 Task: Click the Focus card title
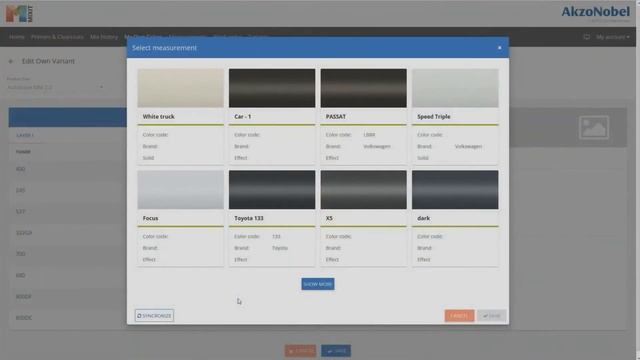click(151, 218)
